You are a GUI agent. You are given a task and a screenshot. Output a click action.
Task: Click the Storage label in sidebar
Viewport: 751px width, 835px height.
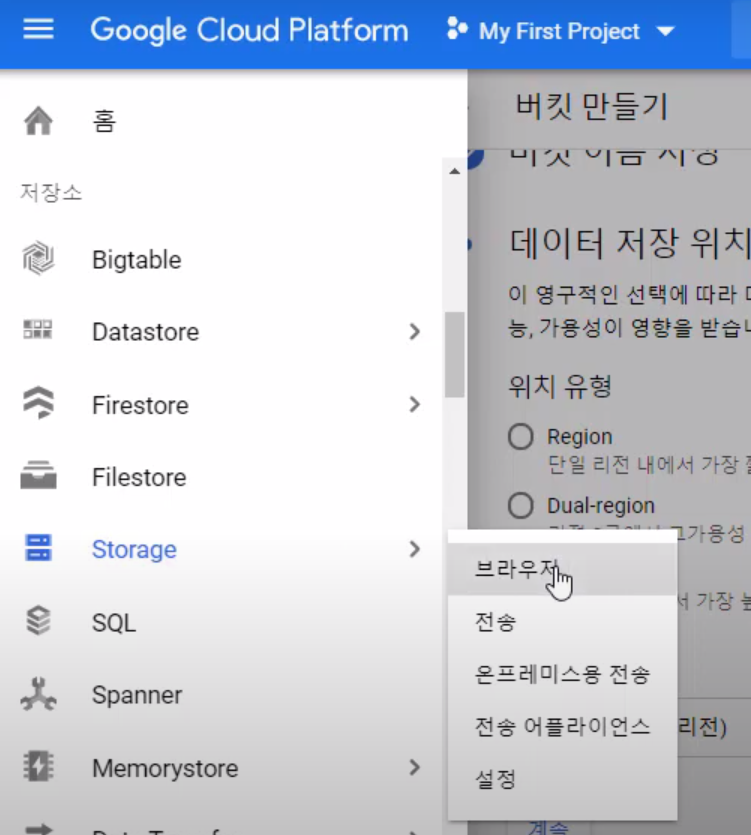134,549
